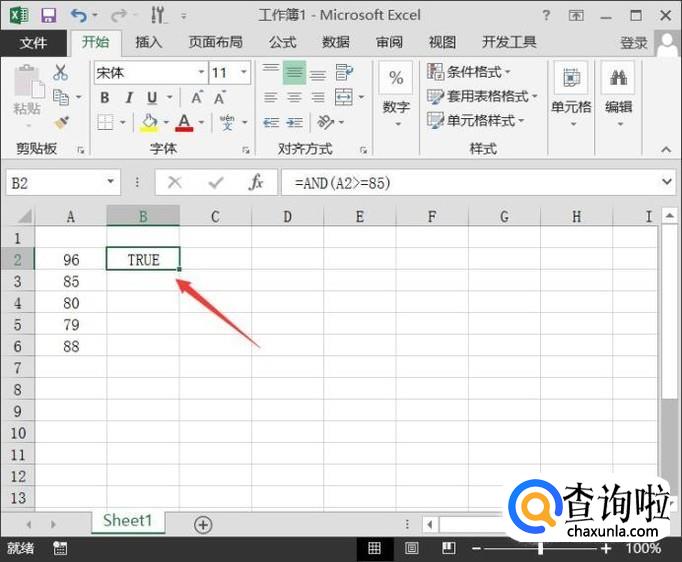The image size is (682, 562).
Task: Toggle Wrap Text icon
Action: click(344, 72)
